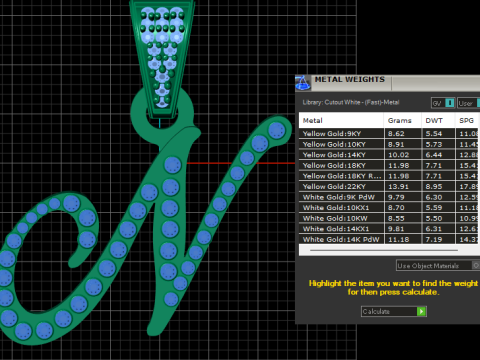This screenshot has width=480, height=360.
Task: Click the 5.59 DWT value
Action: pyautogui.click(x=434, y=207)
